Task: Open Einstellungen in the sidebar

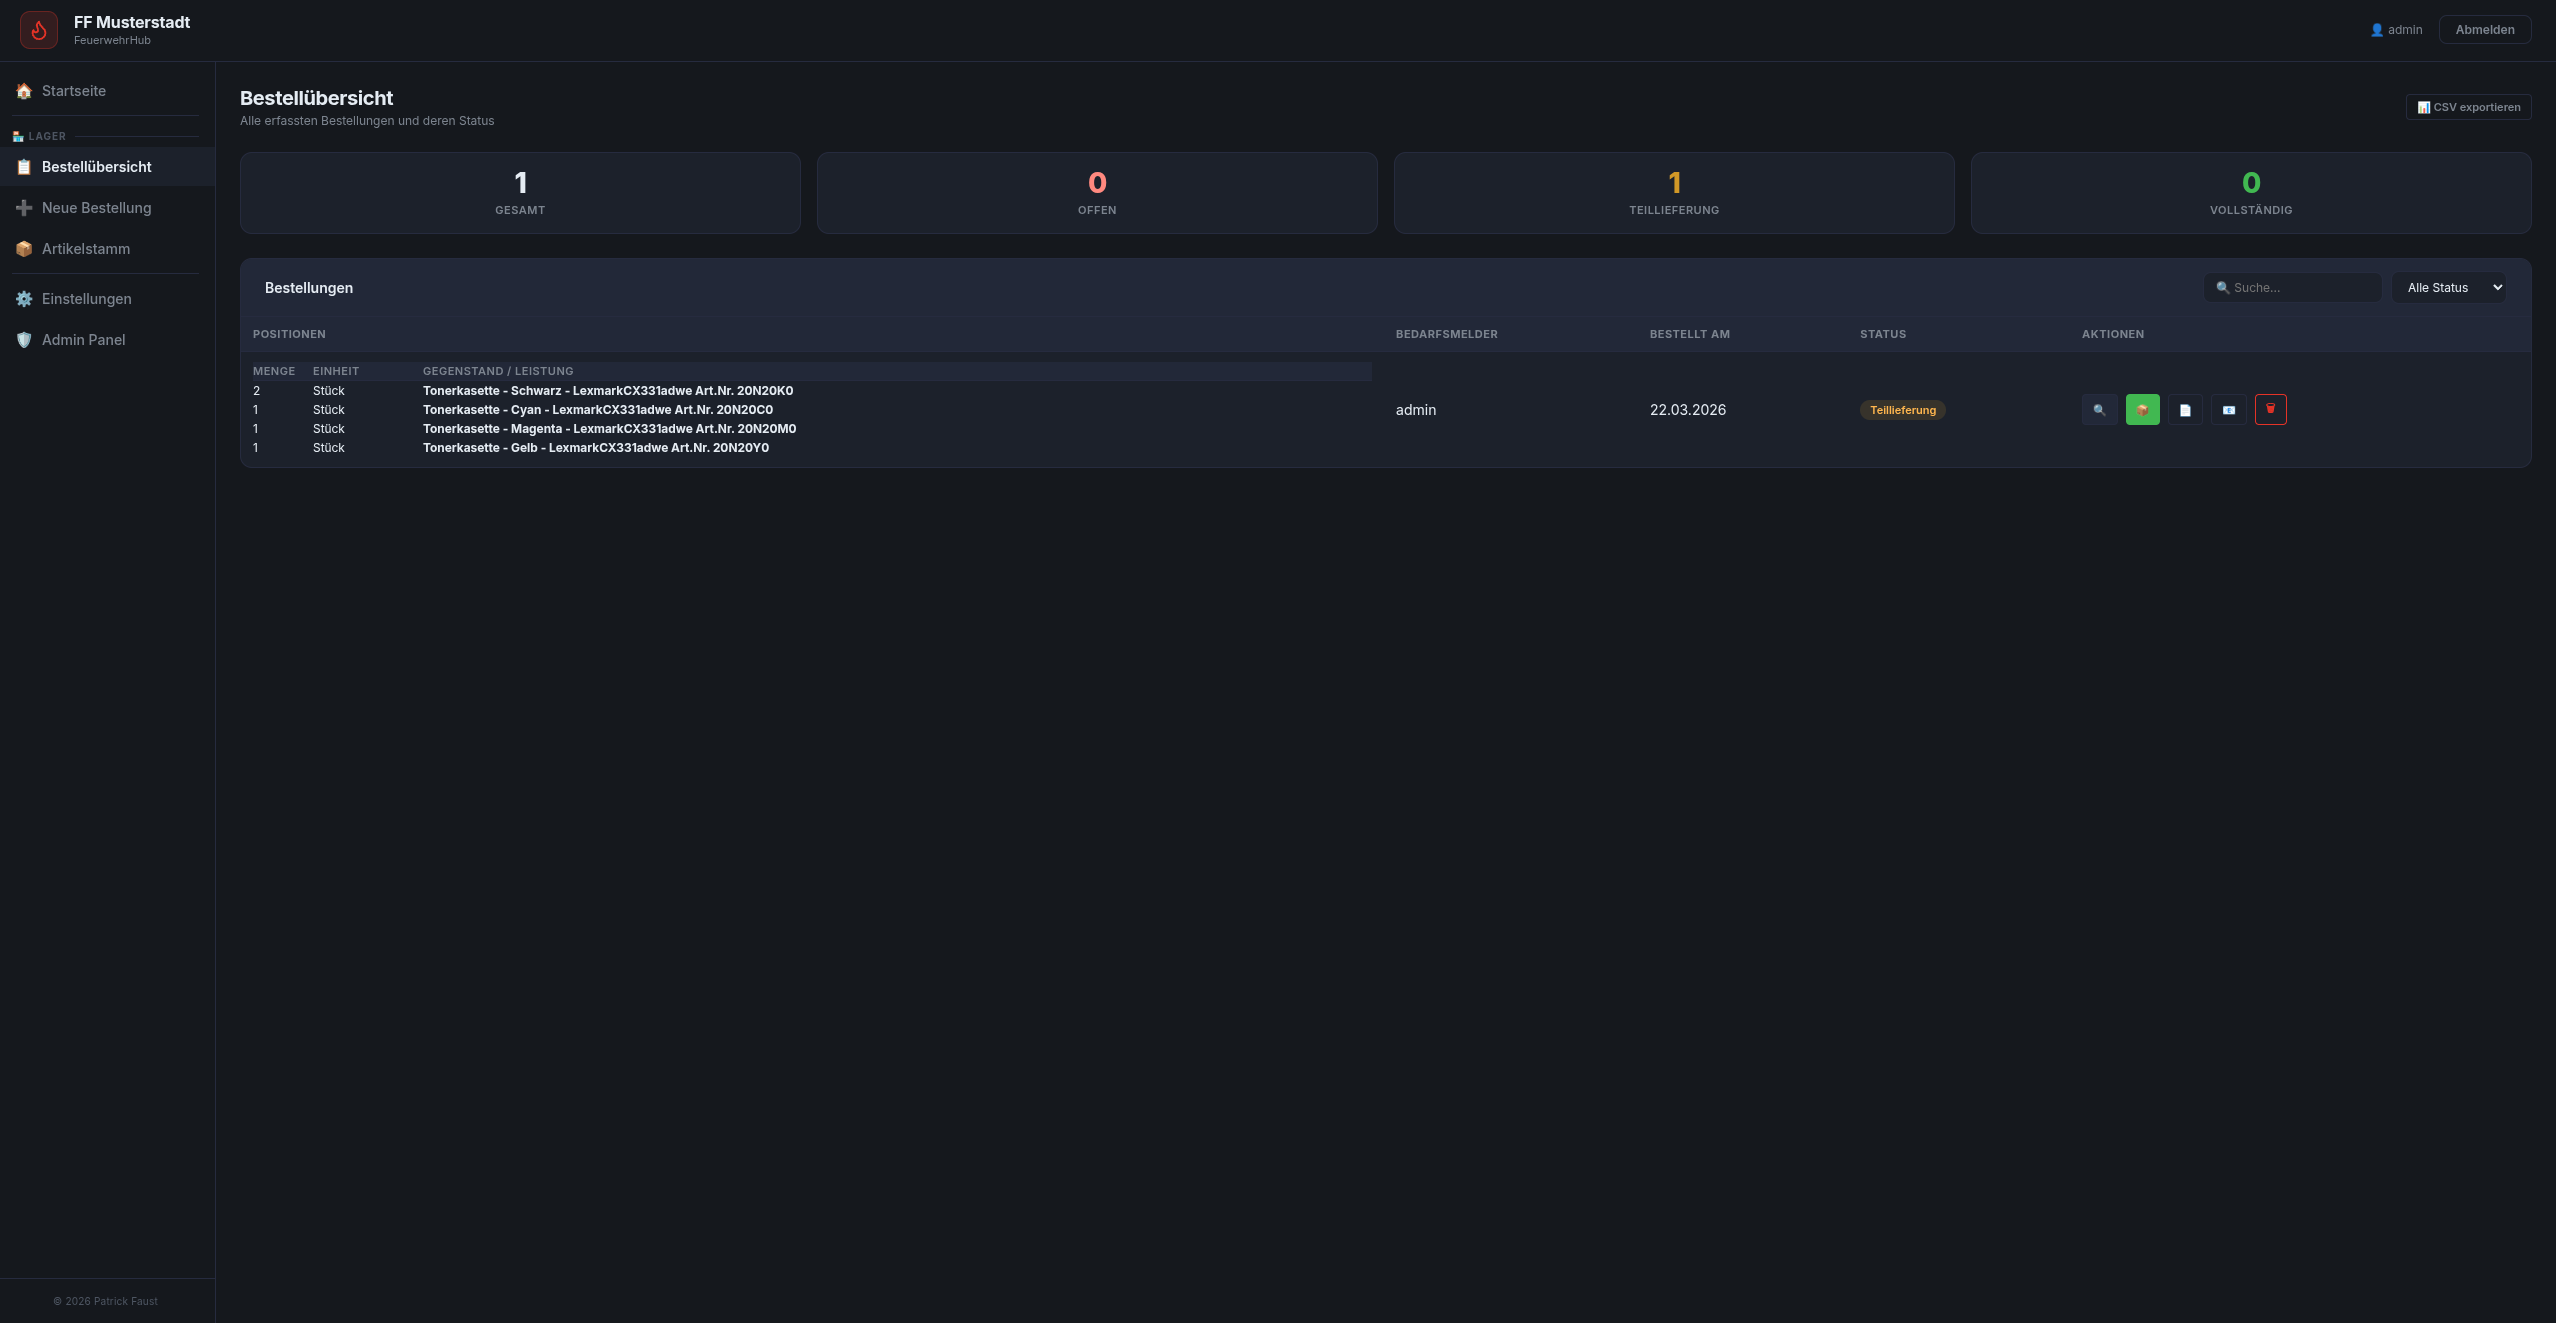Action: (86, 299)
